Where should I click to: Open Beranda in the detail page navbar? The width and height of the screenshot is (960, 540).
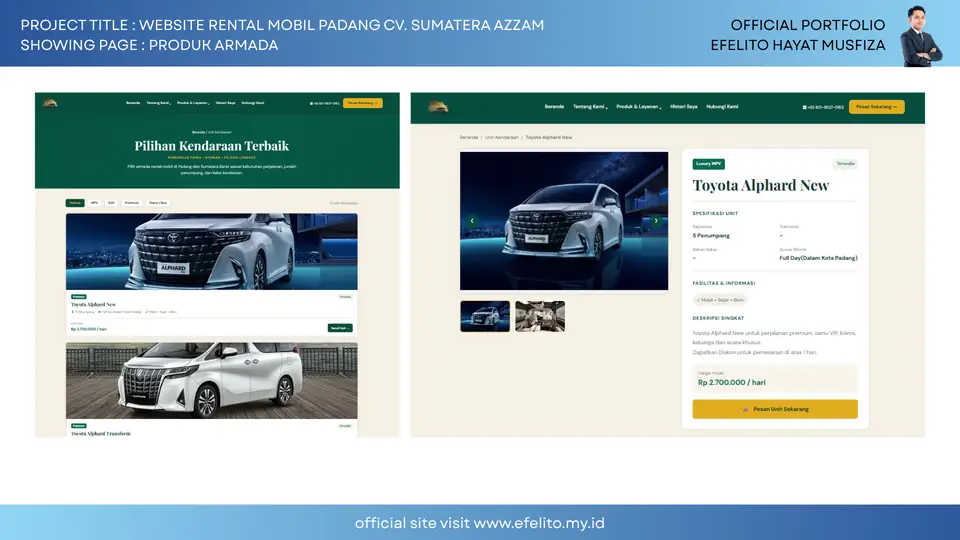pyautogui.click(x=554, y=107)
